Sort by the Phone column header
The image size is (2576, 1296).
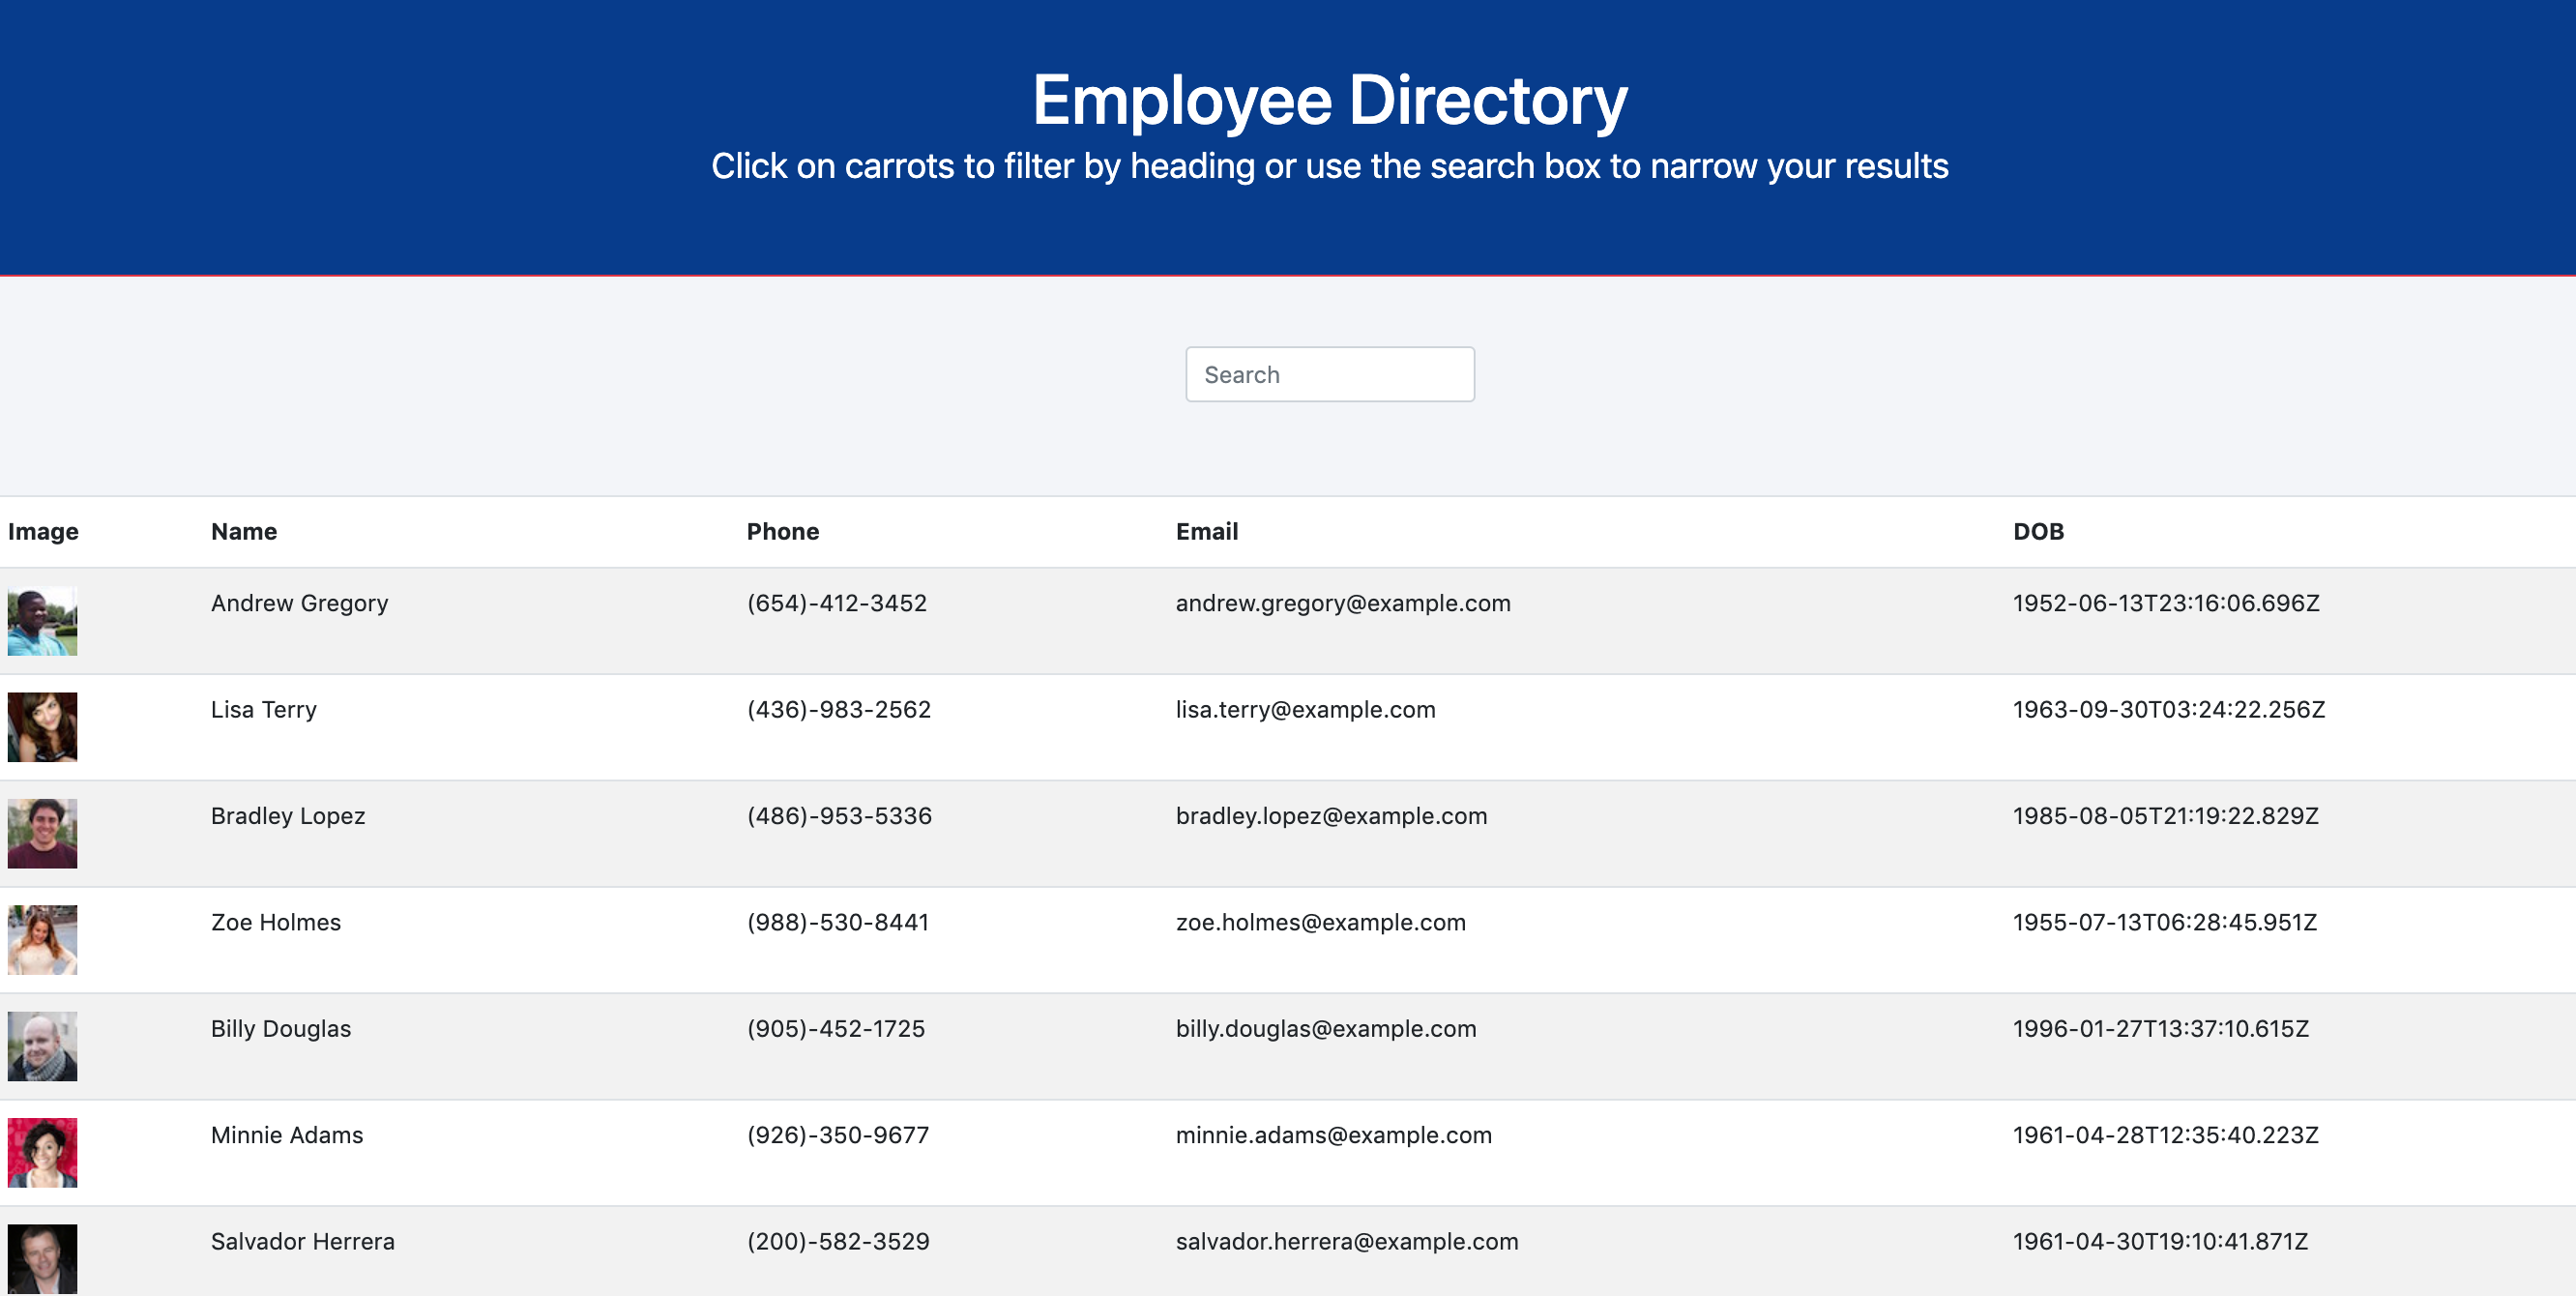coord(782,531)
